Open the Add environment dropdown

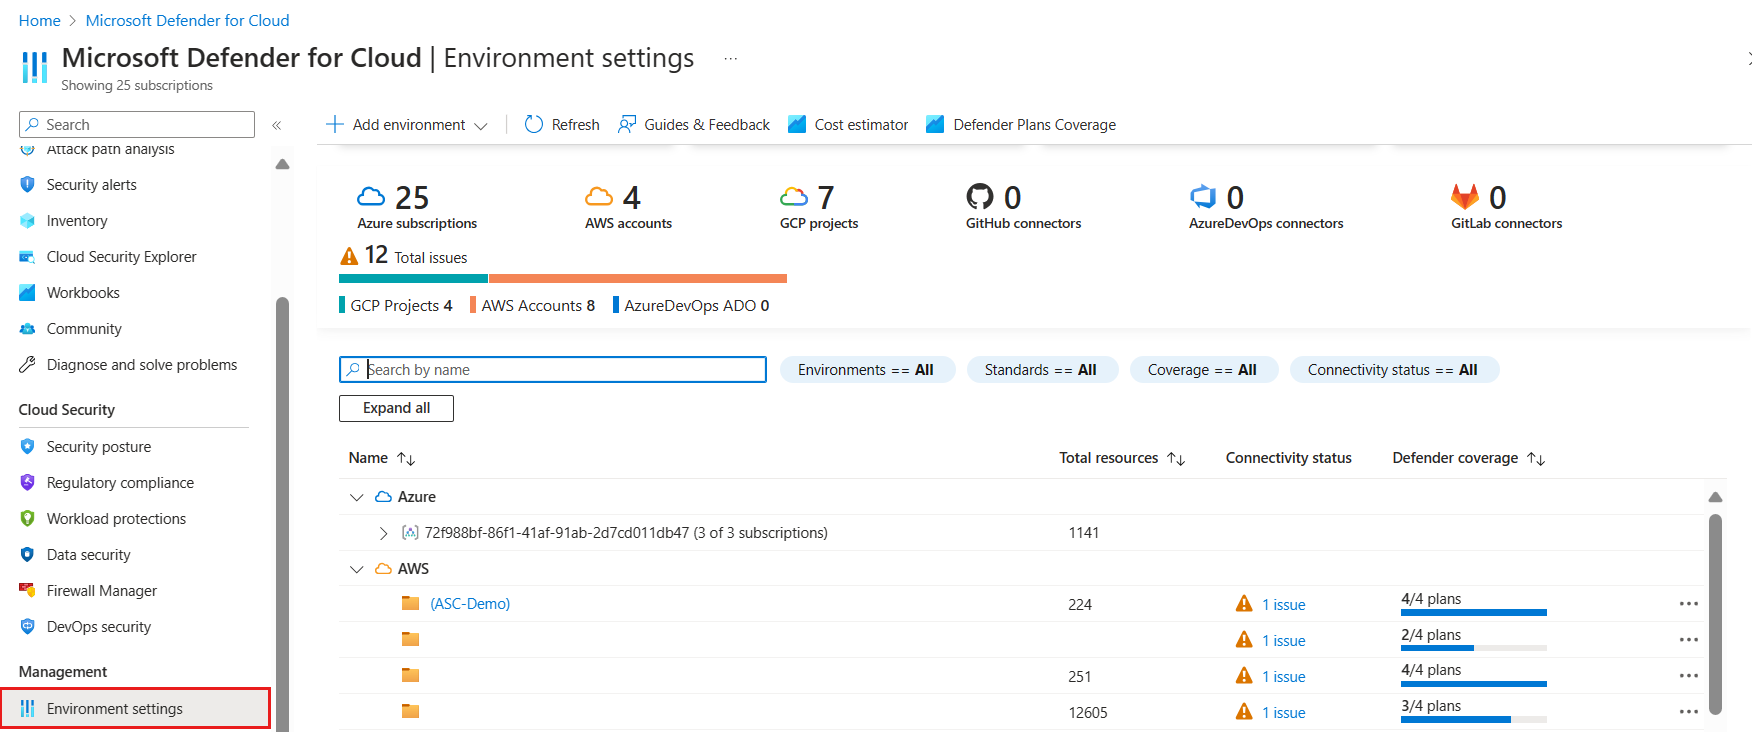pos(406,124)
